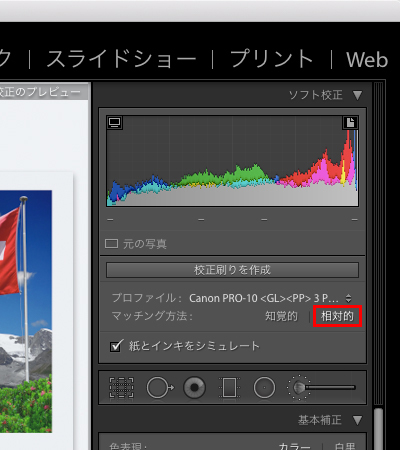Screen dimensions: 400x450
Task: Activate the Red Eye Correction tool
Action: (x=194, y=387)
